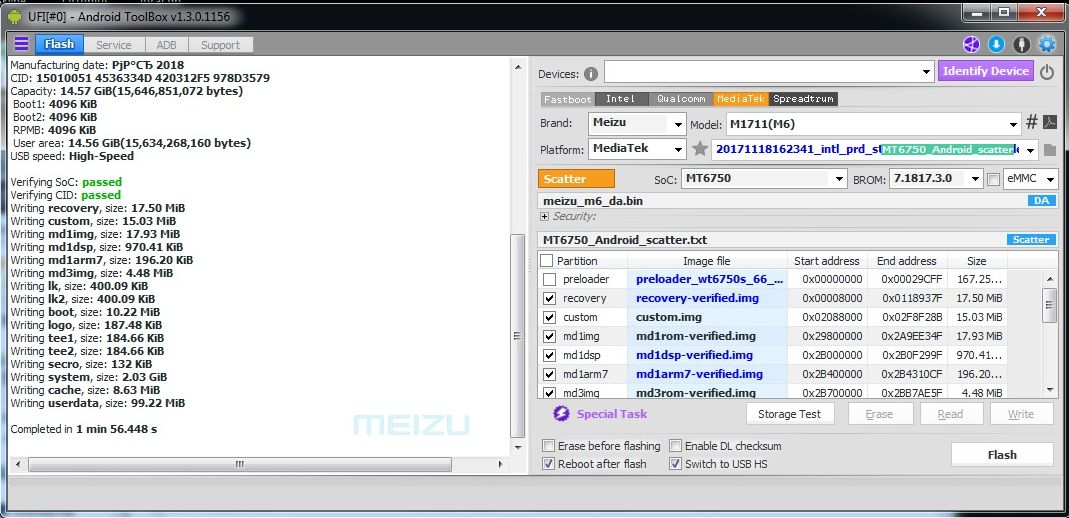Screen dimensions: 1069x518
Task: Open the Model dropdown showing M1711(M6)
Action: (x=1013, y=124)
